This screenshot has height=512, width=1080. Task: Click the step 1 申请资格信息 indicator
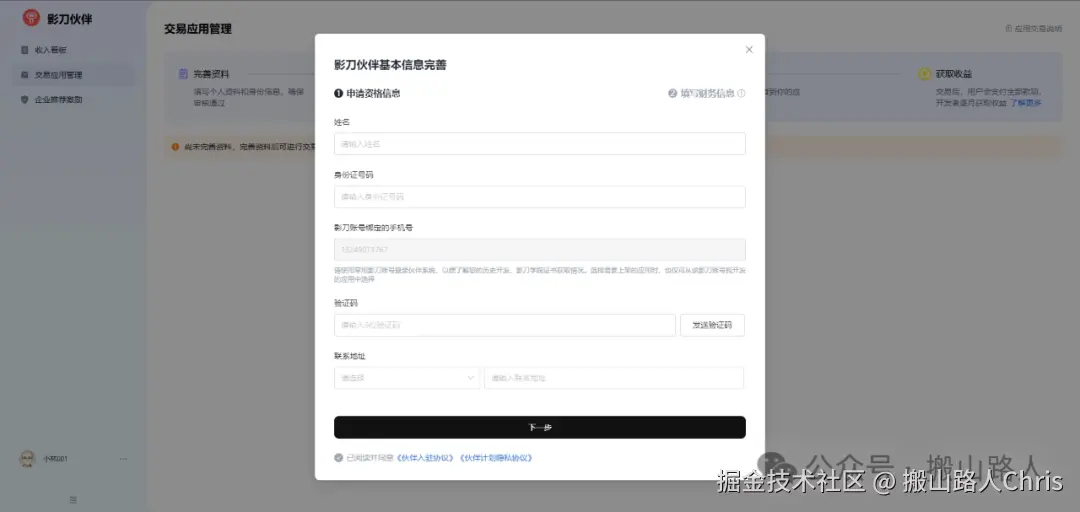point(367,94)
